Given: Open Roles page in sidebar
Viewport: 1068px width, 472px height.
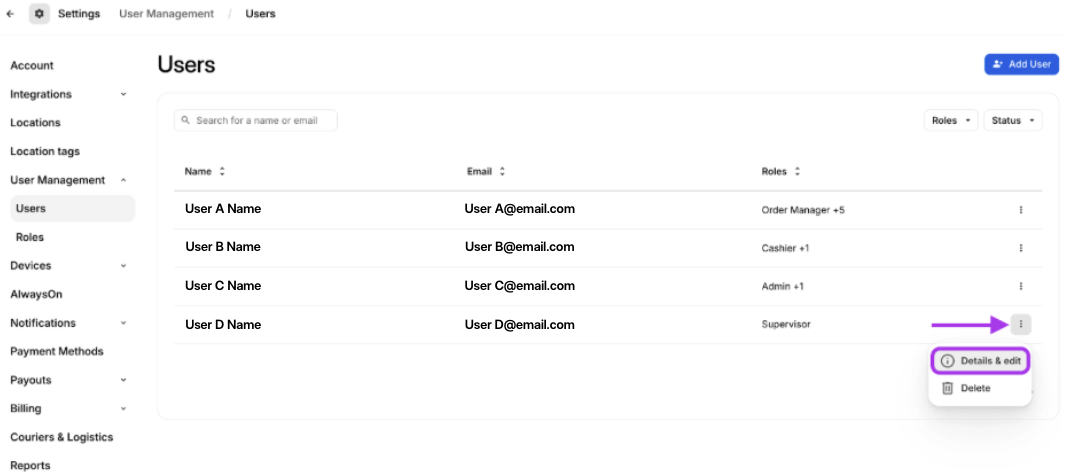Looking at the screenshot, I should [x=30, y=237].
